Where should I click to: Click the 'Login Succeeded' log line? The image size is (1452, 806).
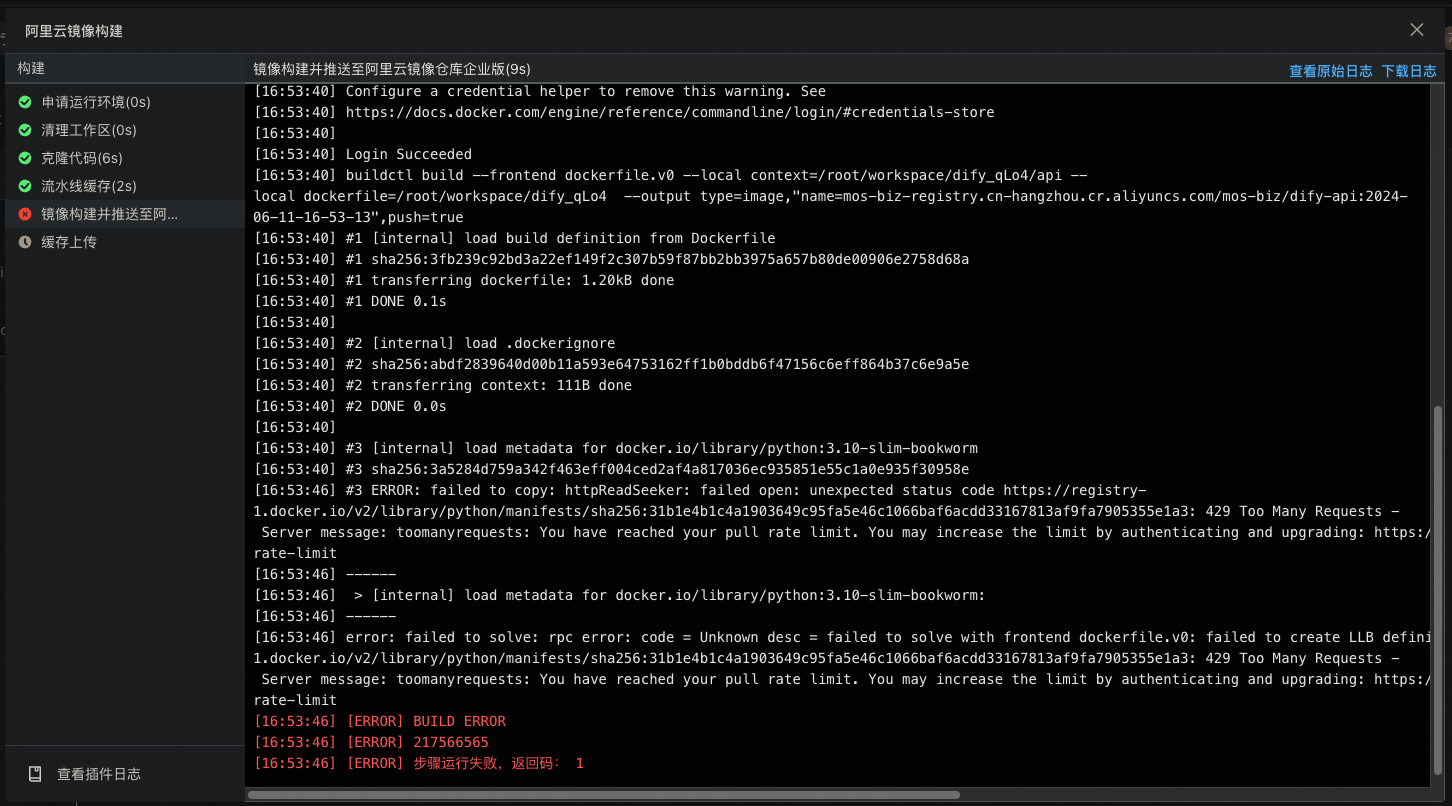click(363, 154)
